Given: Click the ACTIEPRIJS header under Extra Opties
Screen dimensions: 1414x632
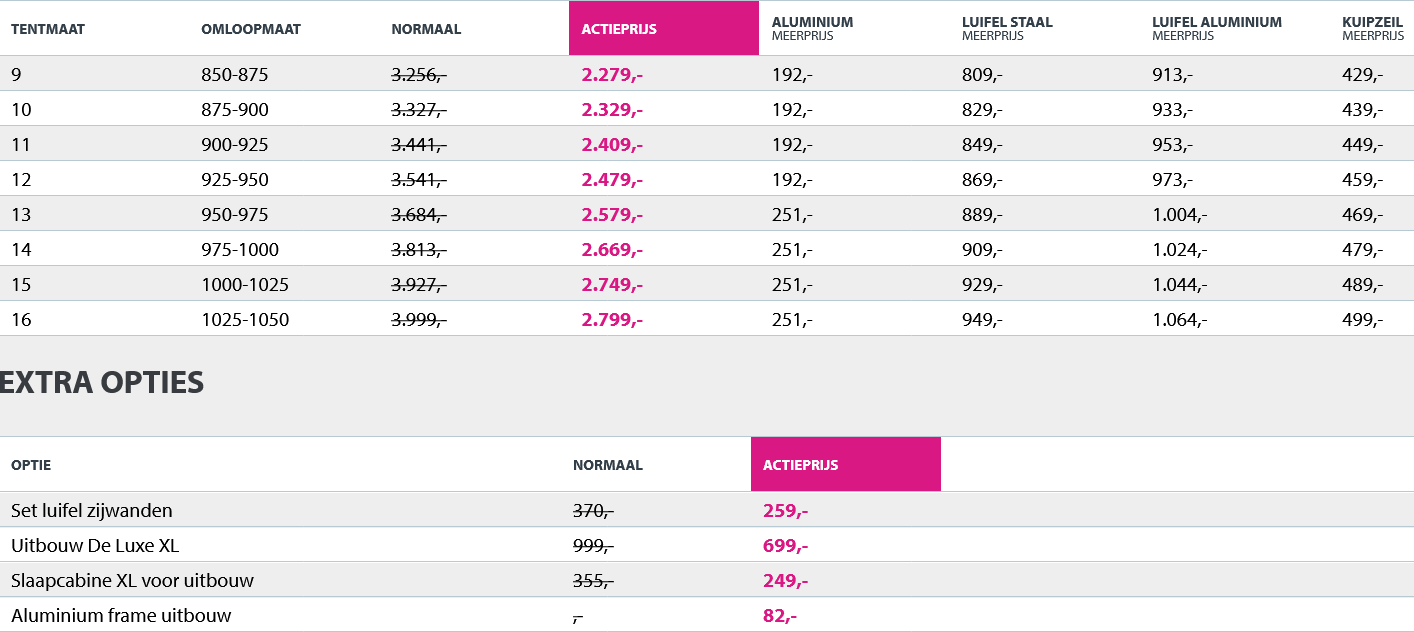Looking at the screenshot, I should point(845,465).
